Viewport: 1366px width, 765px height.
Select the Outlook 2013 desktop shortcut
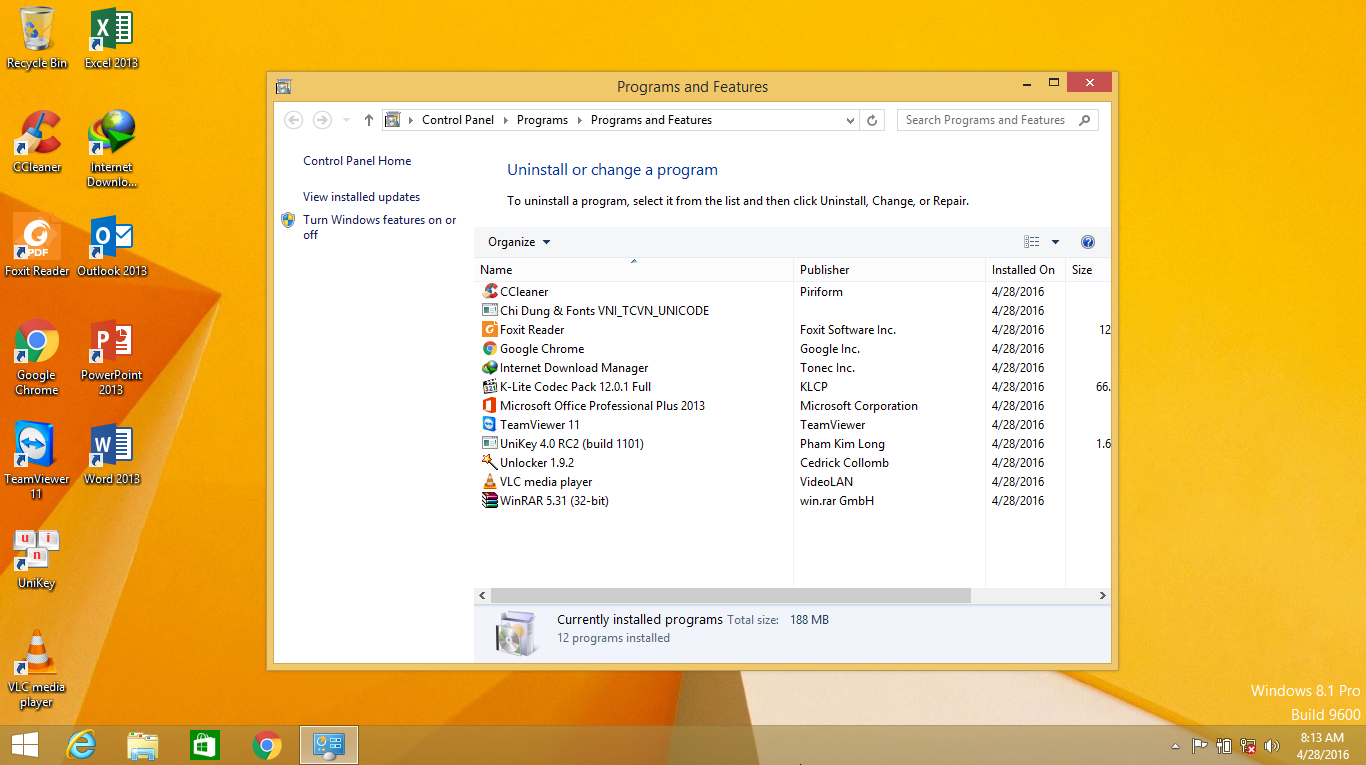111,246
